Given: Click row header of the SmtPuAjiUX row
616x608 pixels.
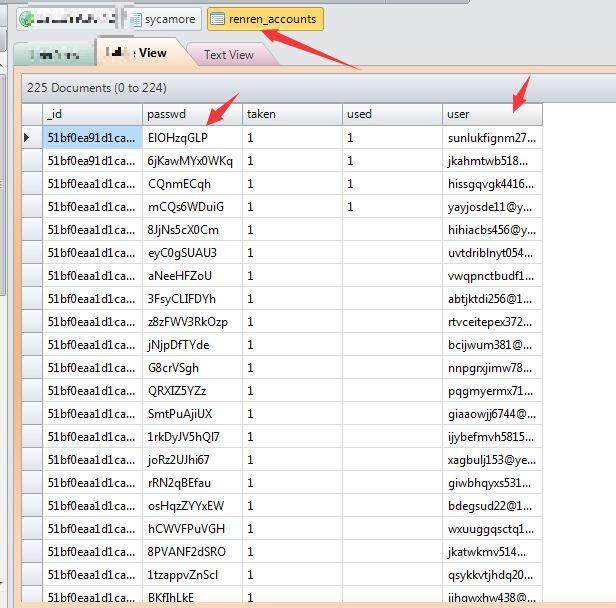Looking at the screenshot, I should click(x=32, y=414).
